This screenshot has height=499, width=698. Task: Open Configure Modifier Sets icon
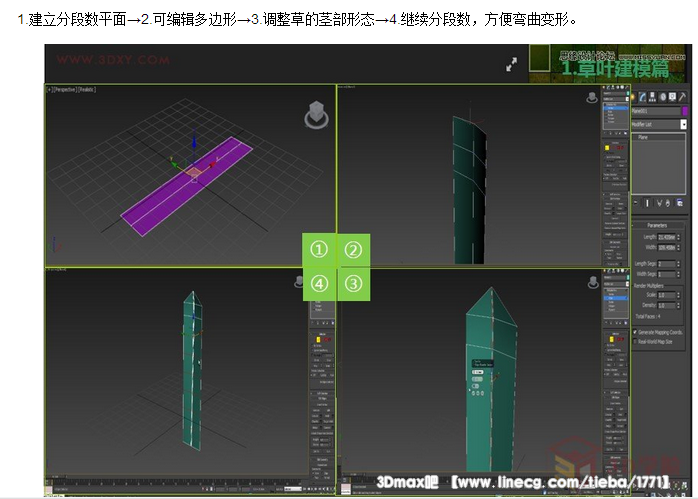pos(680,203)
